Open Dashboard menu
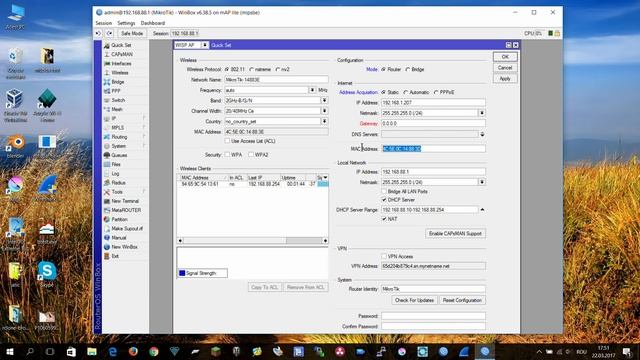The height and width of the screenshot is (360, 640). pyautogui.click(x=153, y=23)
